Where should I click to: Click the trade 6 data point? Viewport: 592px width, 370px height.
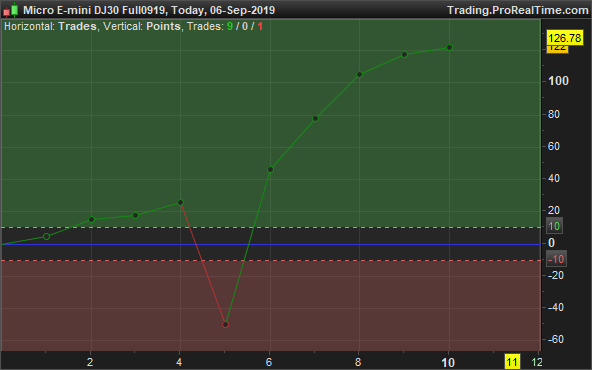click(270, 170)
